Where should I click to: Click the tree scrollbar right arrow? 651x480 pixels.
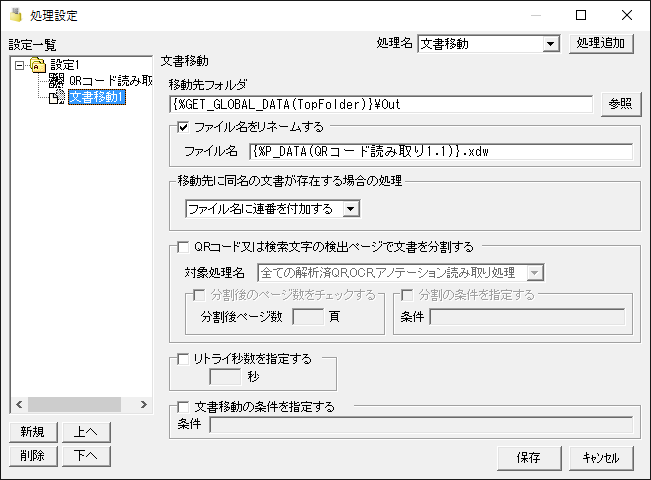coord(144,404)
